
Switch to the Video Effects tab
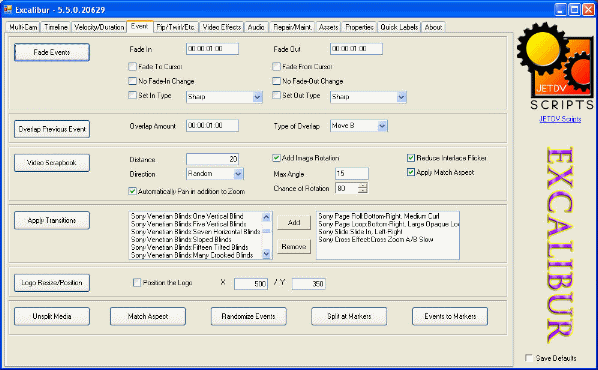point(222,27)
